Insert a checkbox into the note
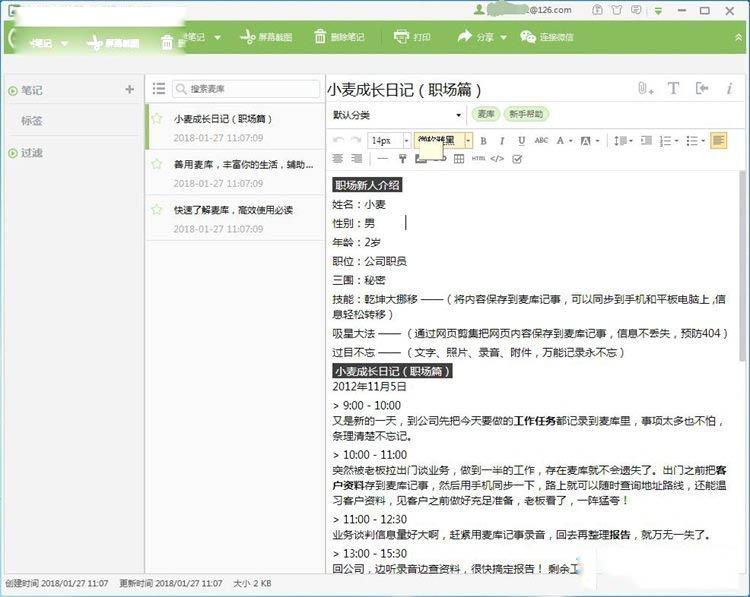The height and width of the screenshot is (597, 750). pos(517,159)
